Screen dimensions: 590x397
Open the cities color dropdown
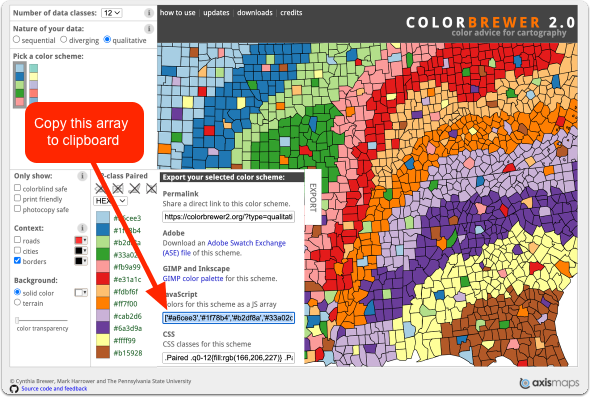81,251
